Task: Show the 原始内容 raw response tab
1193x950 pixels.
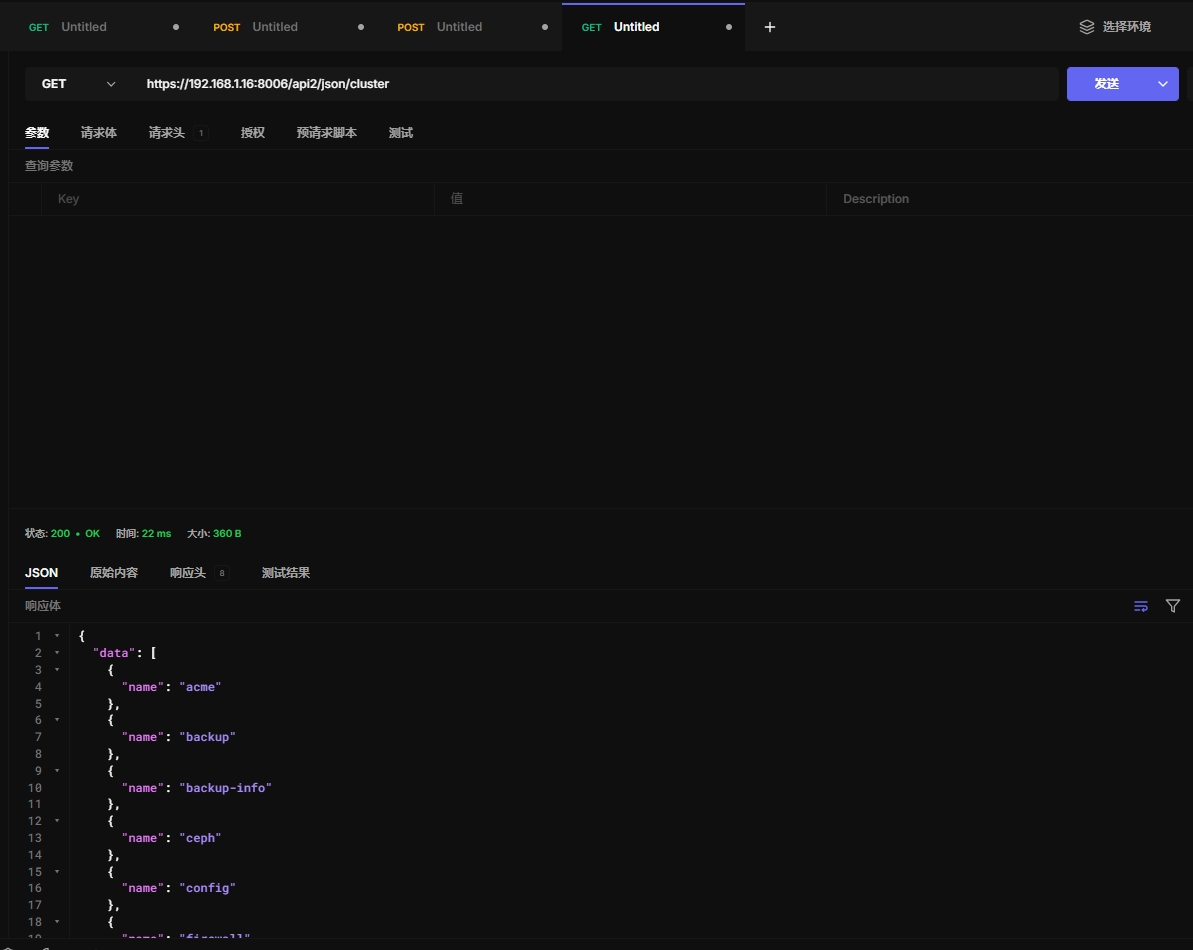Action: coord(114,573)
